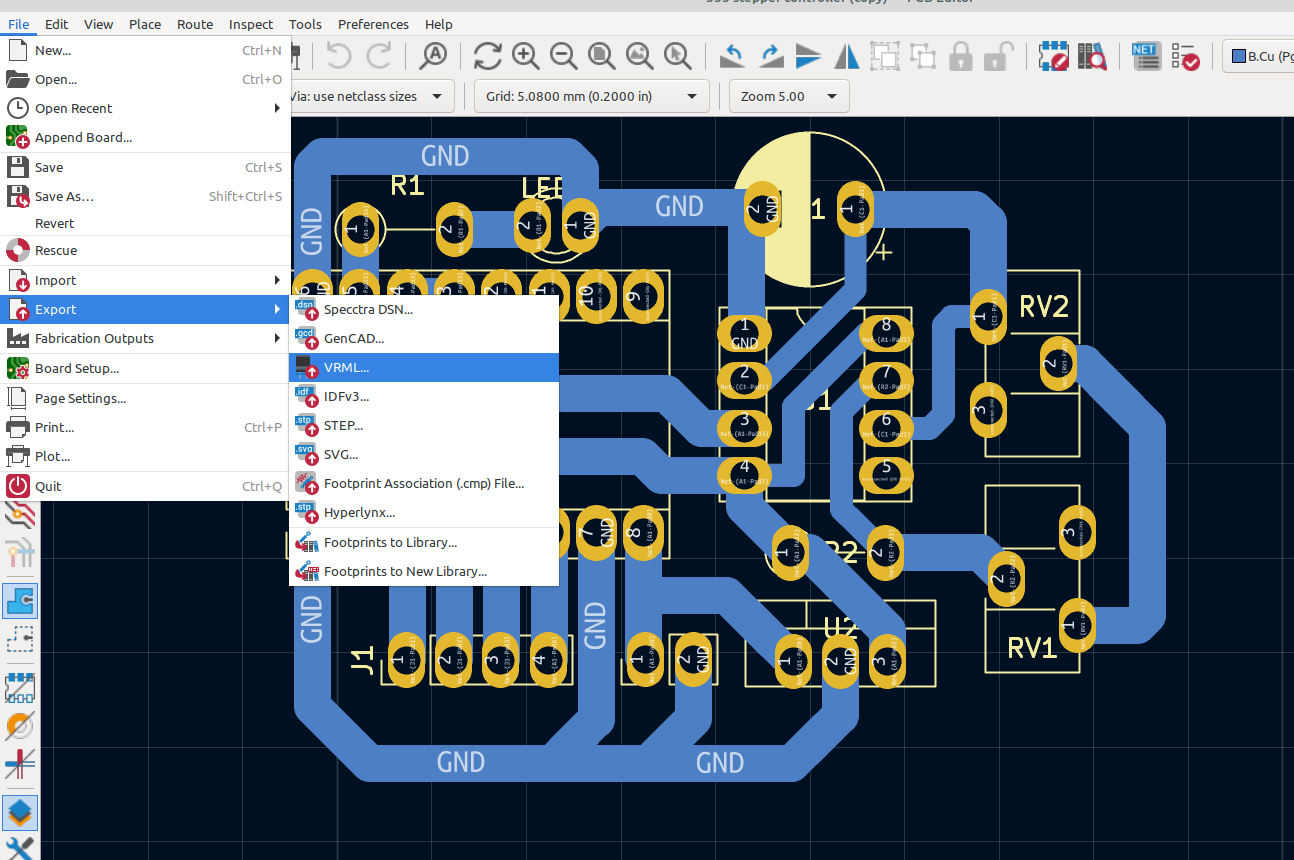Click the B.Cu blue color swatch
This screenshot has height=860, width=1294.
[1238, 57]
